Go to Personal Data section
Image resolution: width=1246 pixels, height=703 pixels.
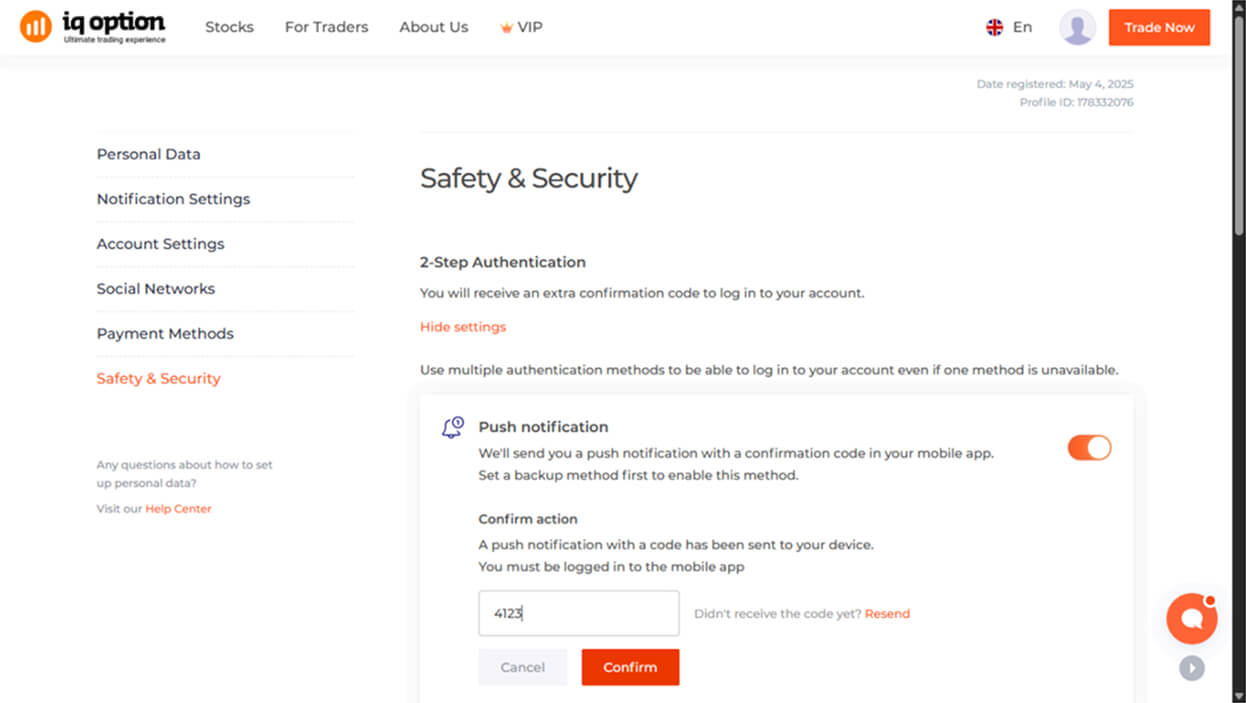148,154
